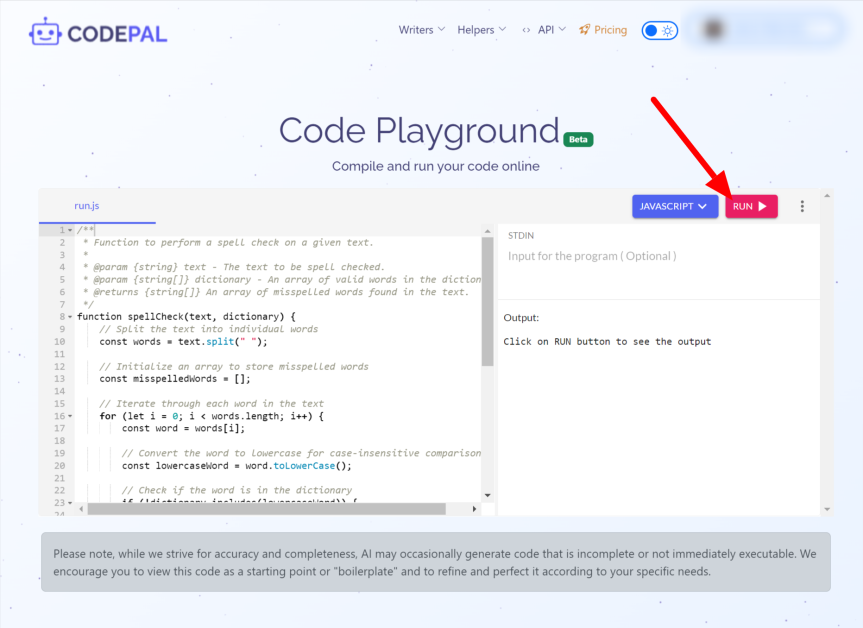Toggle the light/dark mode switch
863x628 pixels.
[659, 30]
